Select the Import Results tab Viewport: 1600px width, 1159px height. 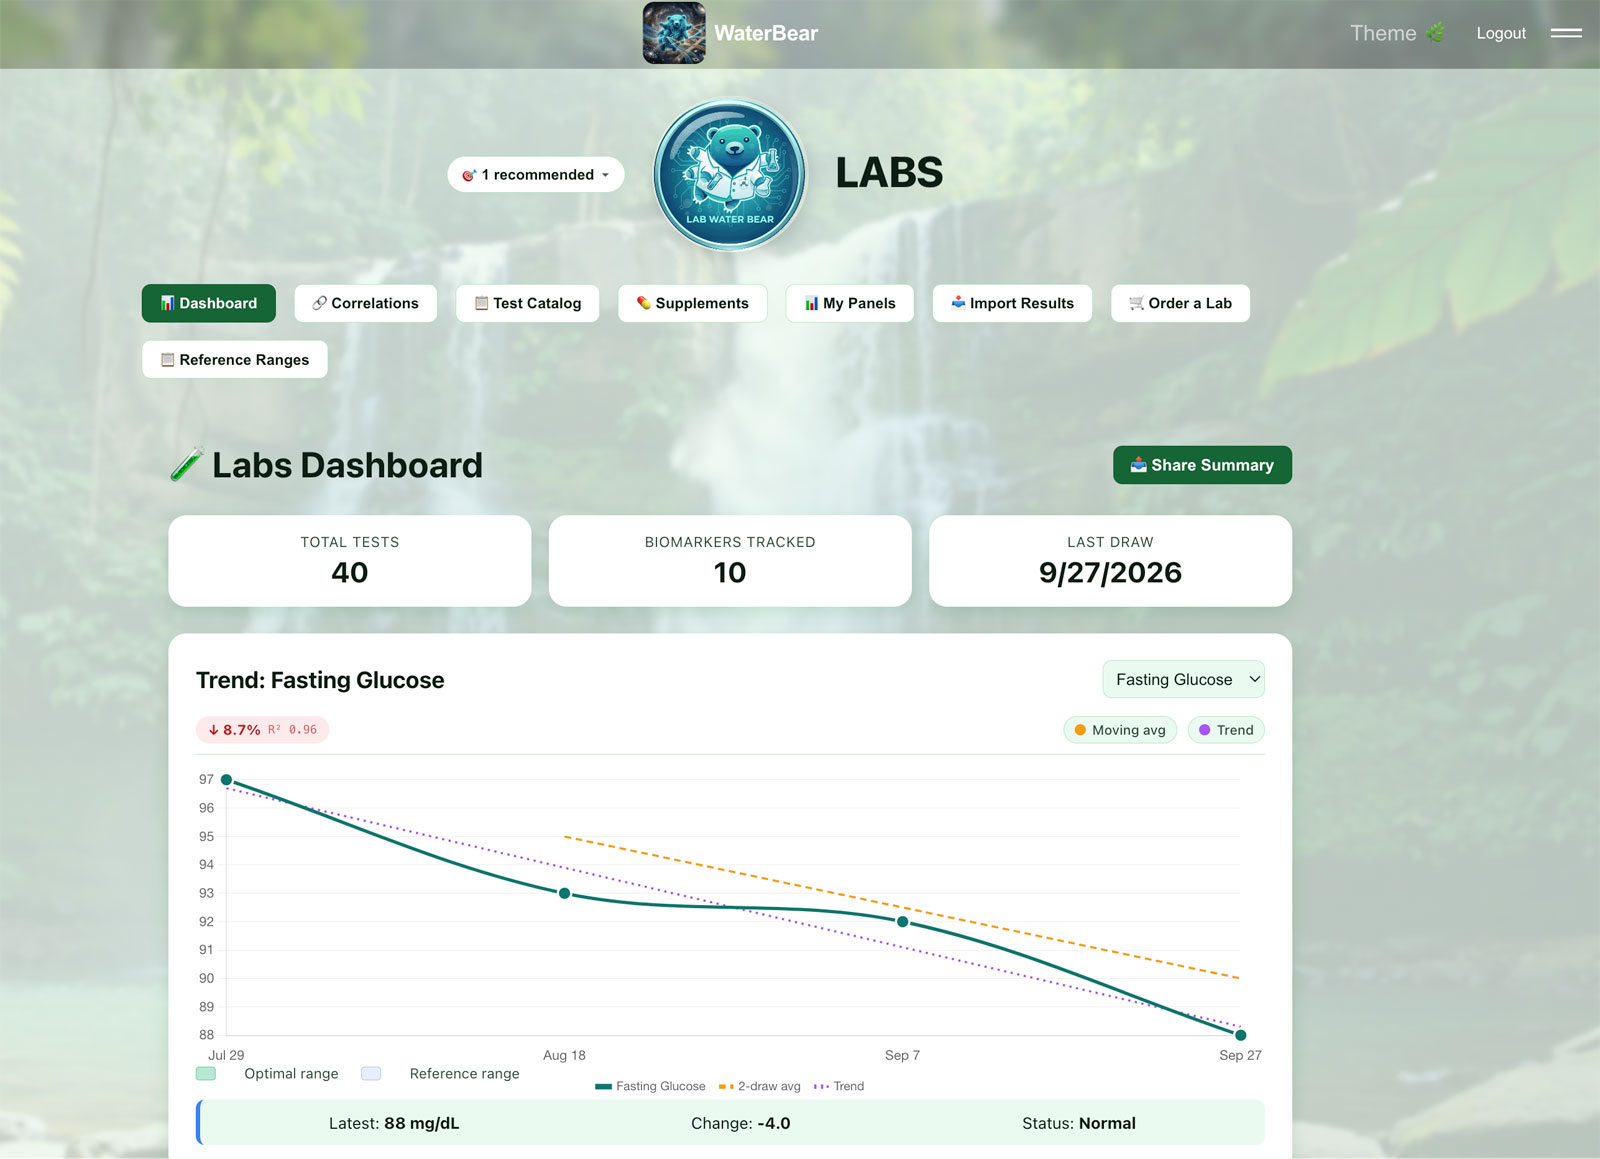(1012, 303)
